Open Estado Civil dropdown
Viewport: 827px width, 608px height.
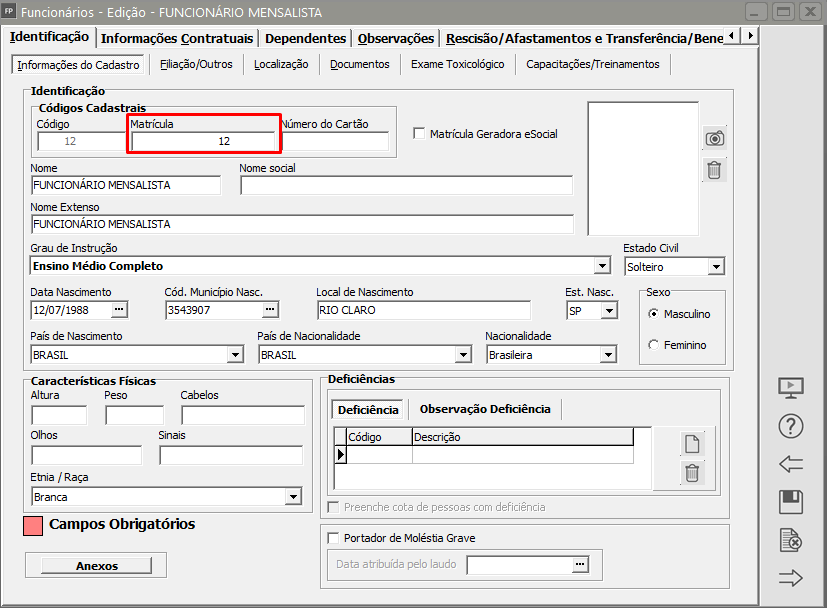[x=715, y=267]
